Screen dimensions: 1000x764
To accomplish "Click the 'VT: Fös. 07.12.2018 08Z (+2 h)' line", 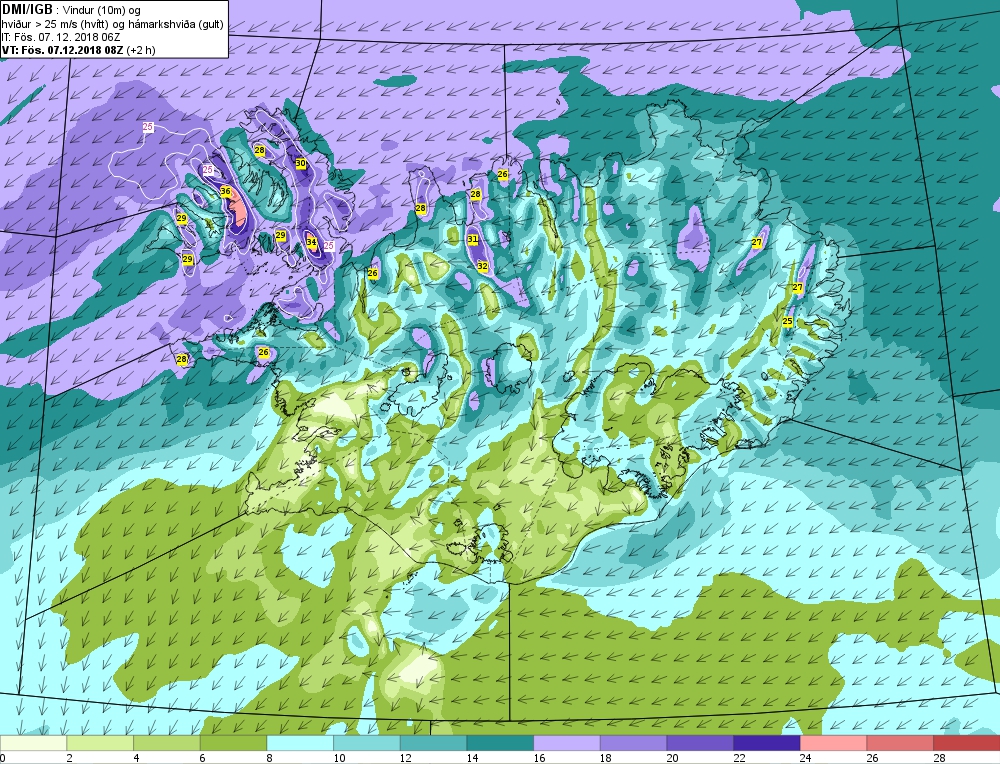I will pos(78,50).
